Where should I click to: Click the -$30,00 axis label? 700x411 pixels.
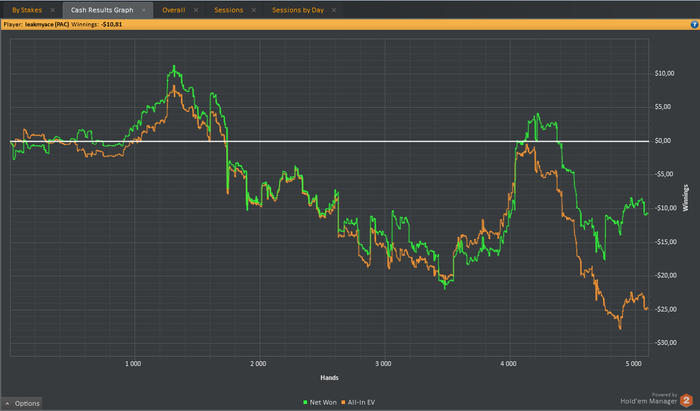(666, 343)
